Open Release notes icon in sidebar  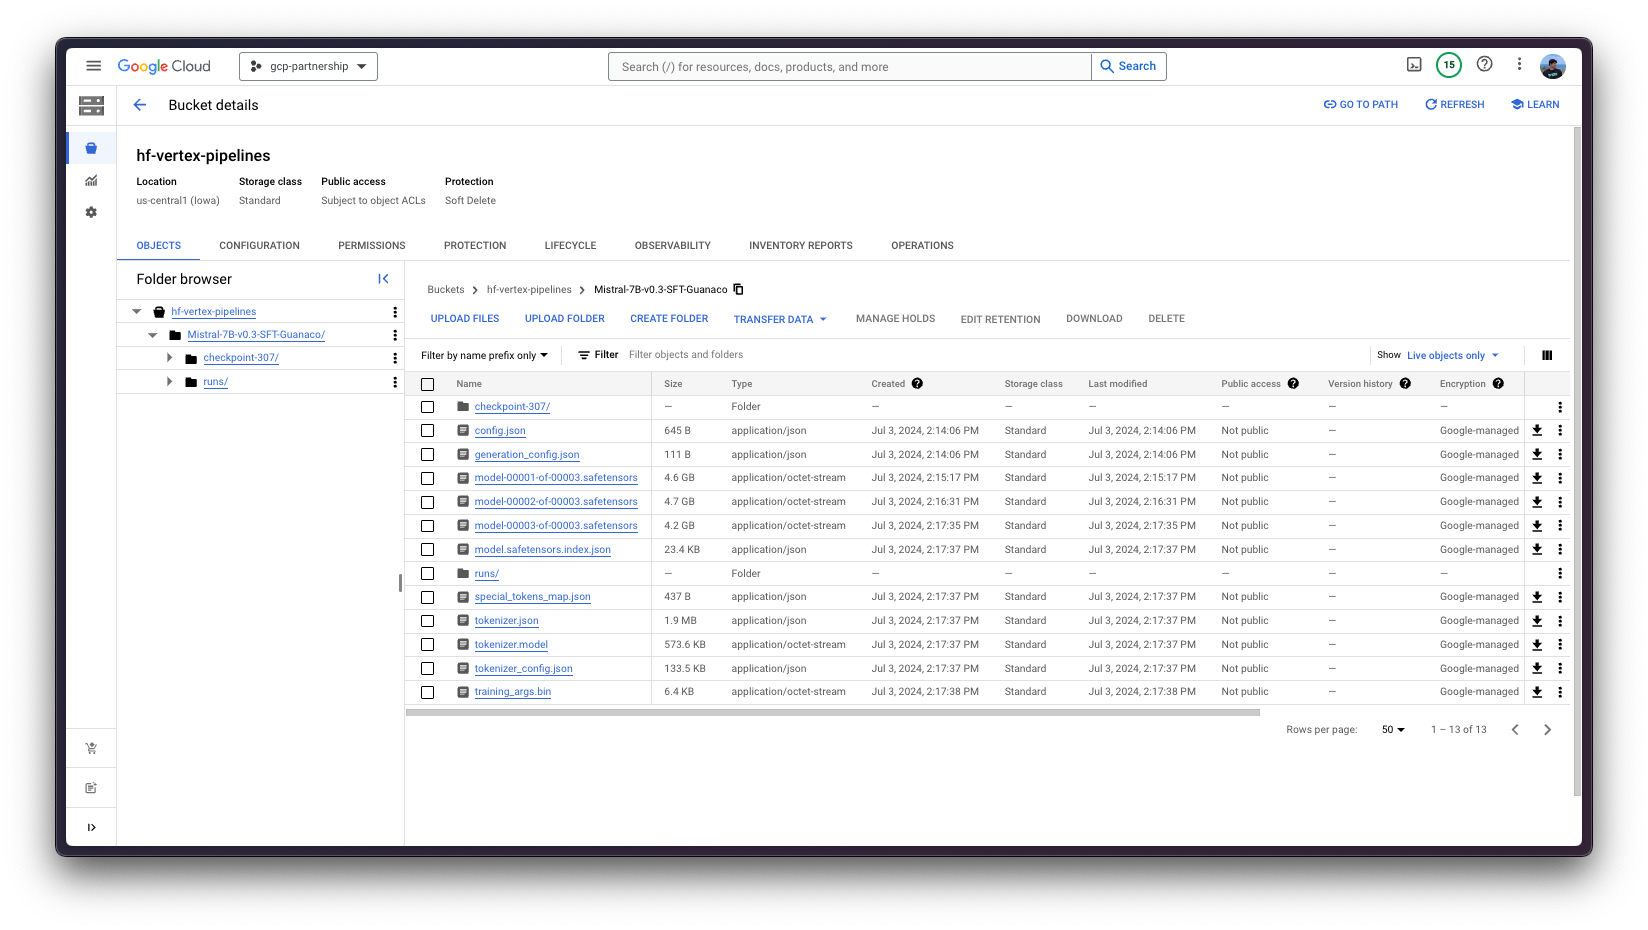(91, 788)
